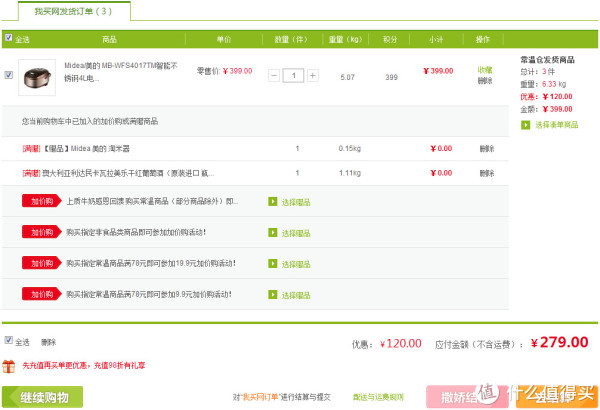Click the quantity input field
The height and width of the screenshot is (410, 600).
(293, 75)
